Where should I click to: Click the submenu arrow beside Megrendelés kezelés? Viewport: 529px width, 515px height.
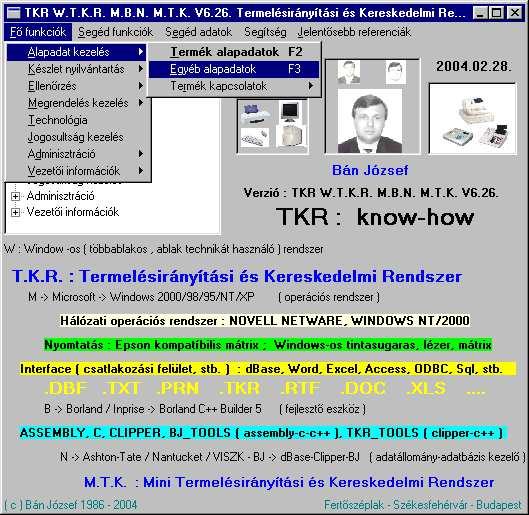[141, 103]
